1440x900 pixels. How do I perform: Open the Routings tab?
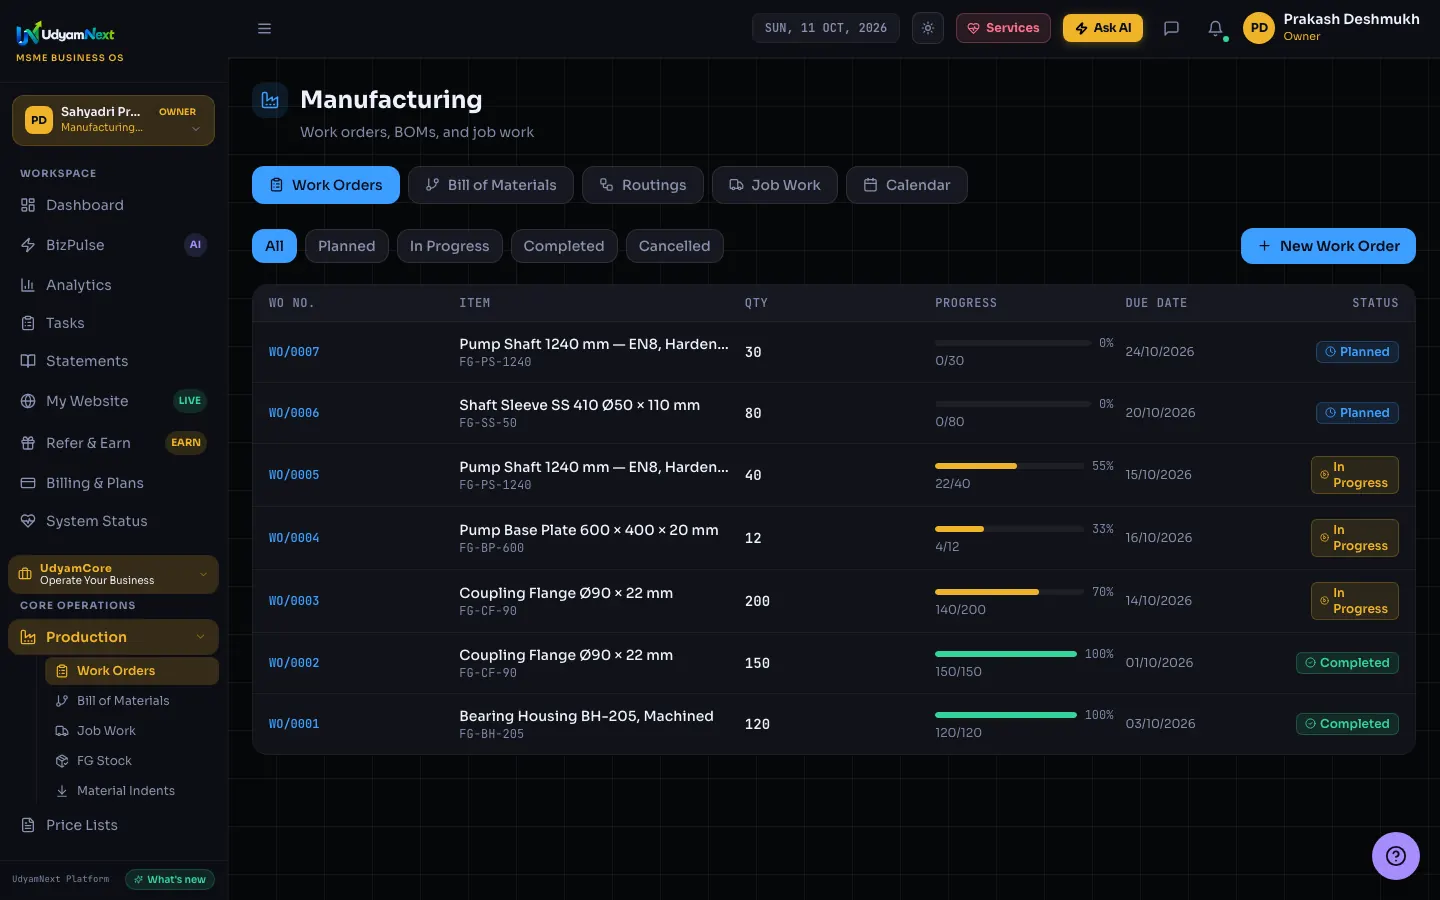(643, 185)
